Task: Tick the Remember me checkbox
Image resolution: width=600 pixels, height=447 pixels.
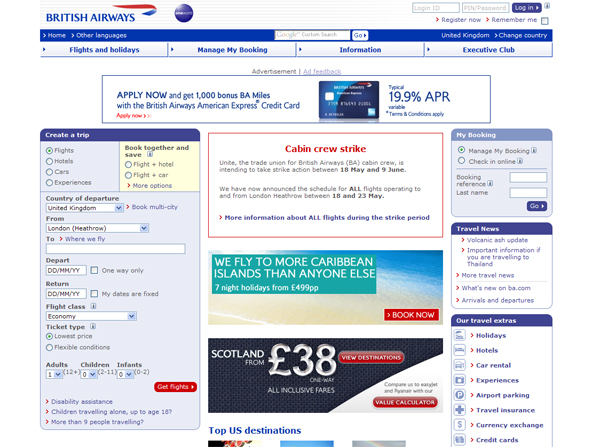Action: pyautogui.click(x=545, y=21)
